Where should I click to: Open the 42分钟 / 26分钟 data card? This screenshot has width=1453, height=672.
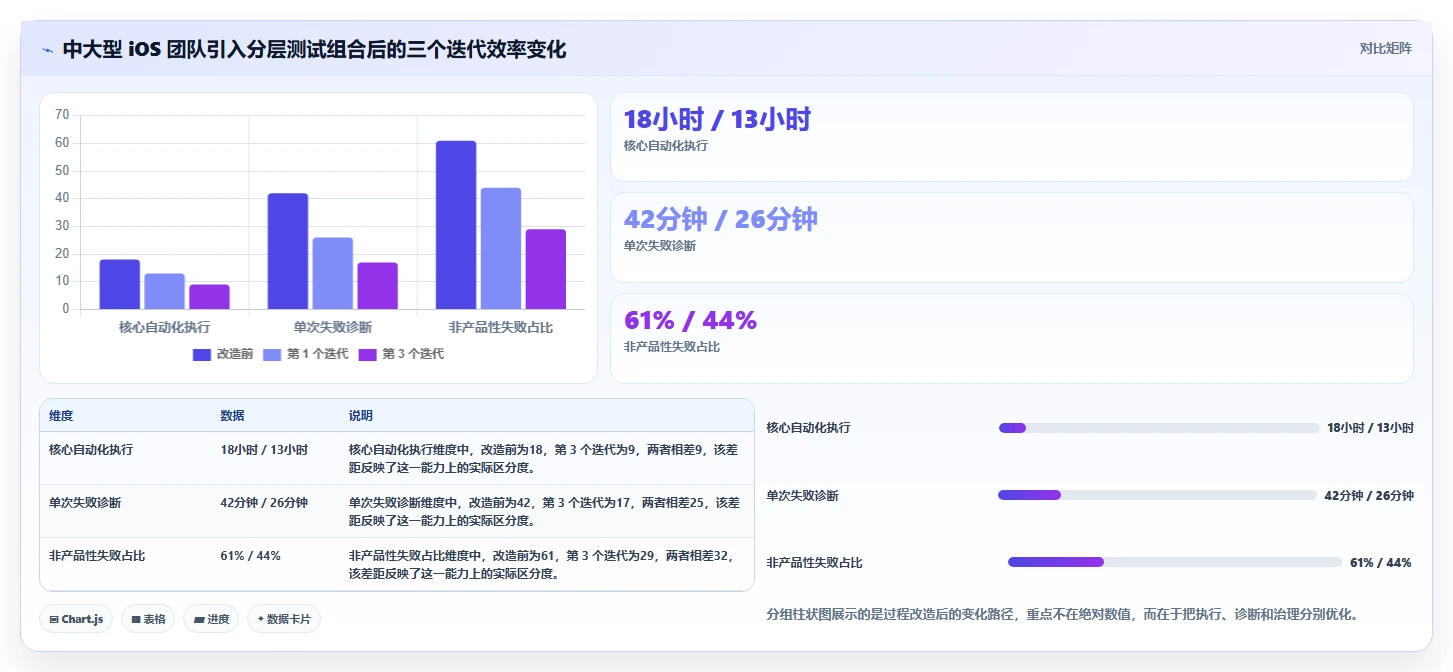tap(1012, 237)
